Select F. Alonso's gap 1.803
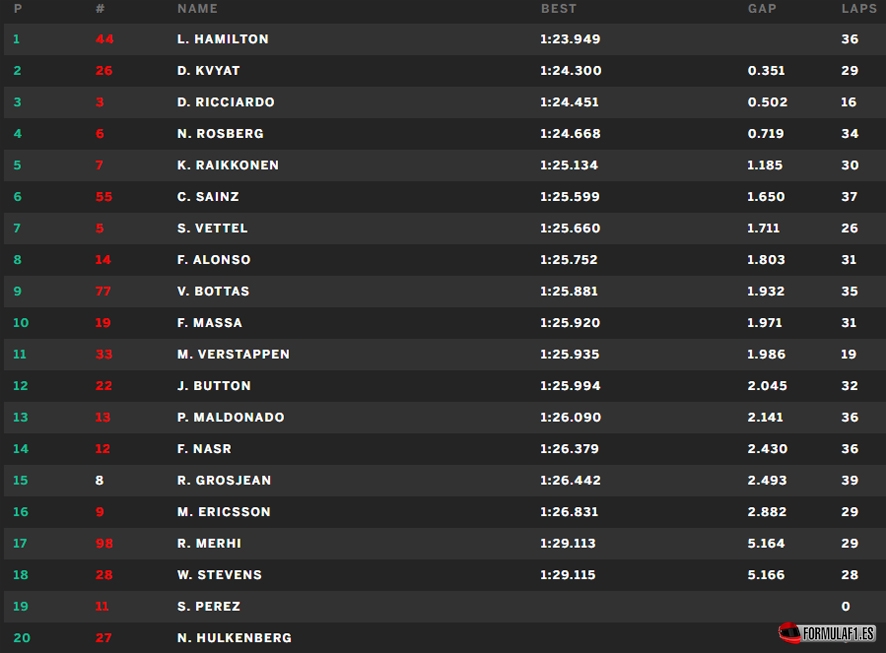This screenshot has height=653, width=886. 766,260
